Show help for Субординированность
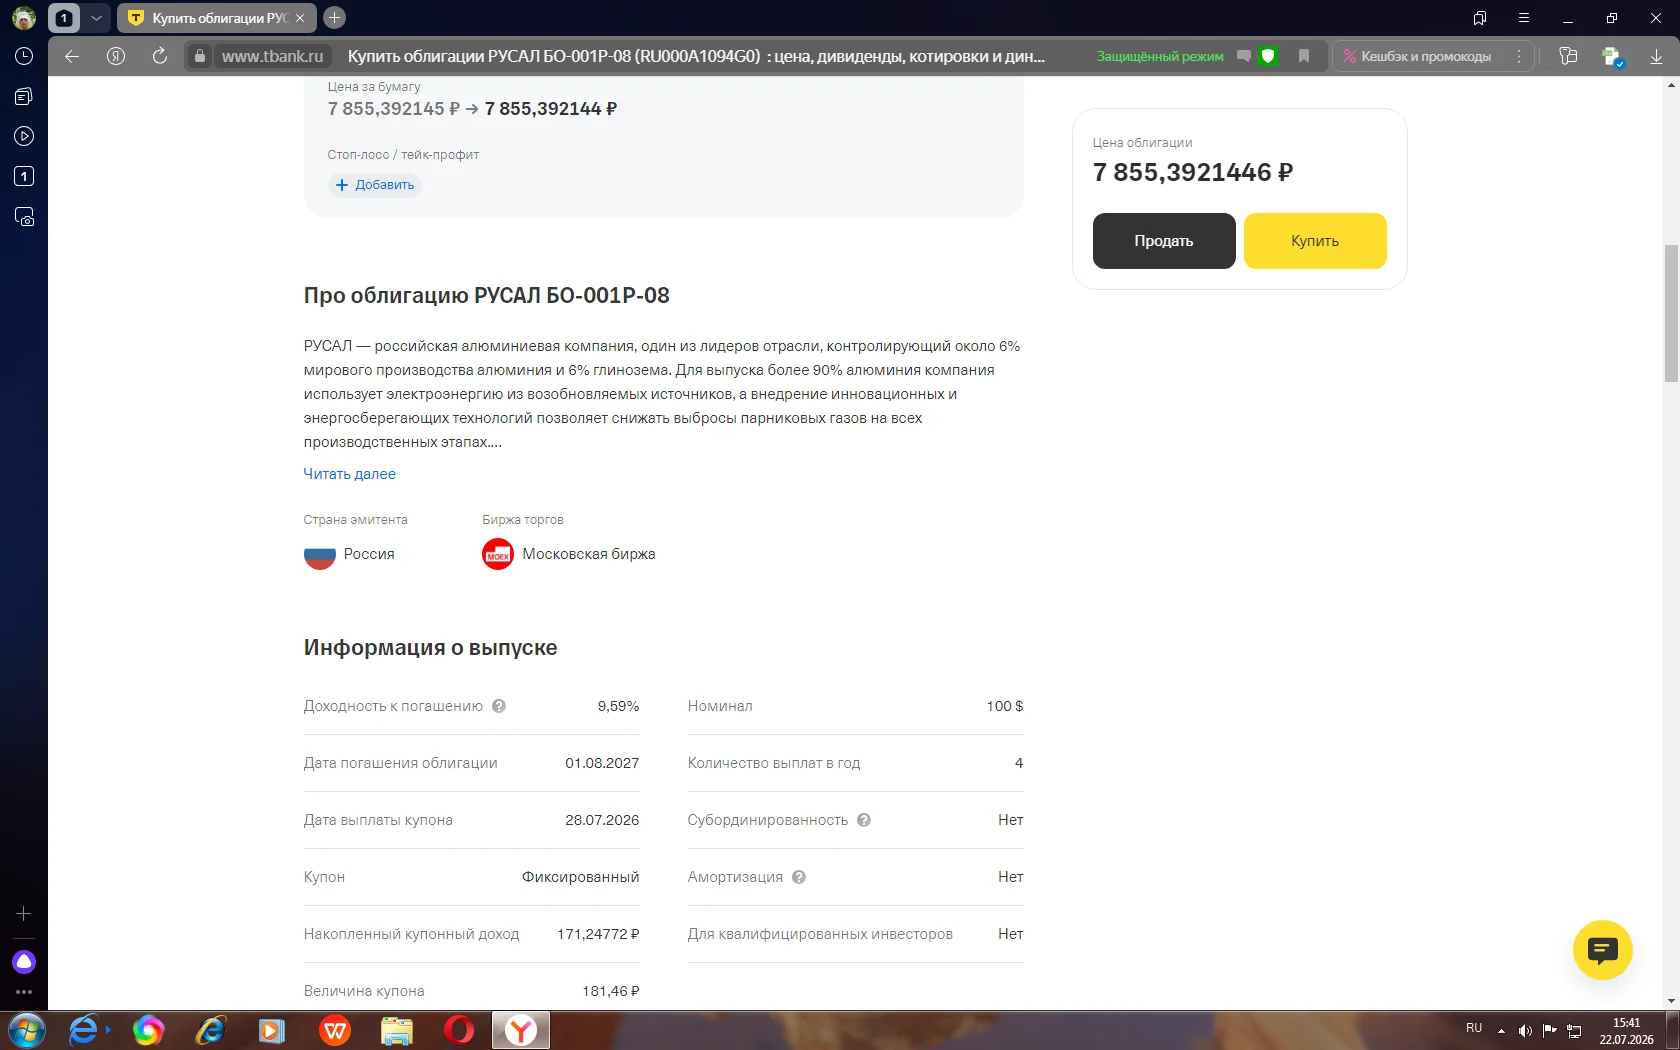This screenshot has width=1680, height=1050. point(864,820)
